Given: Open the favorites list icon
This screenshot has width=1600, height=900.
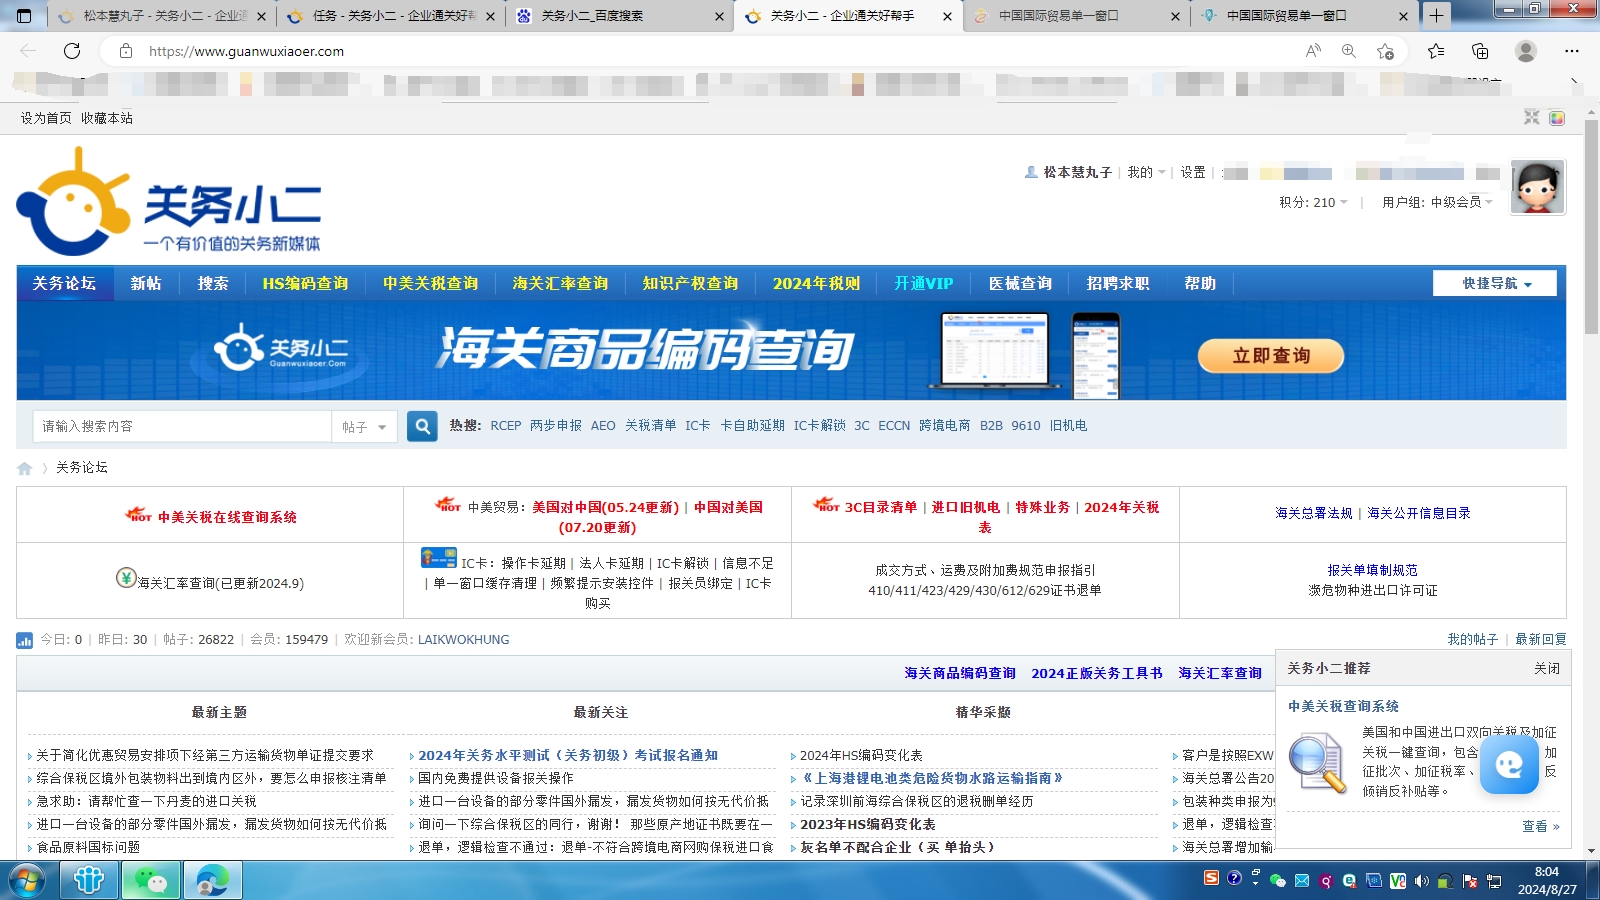Looking at the screenshot, I should click(x=1436, y=51).
